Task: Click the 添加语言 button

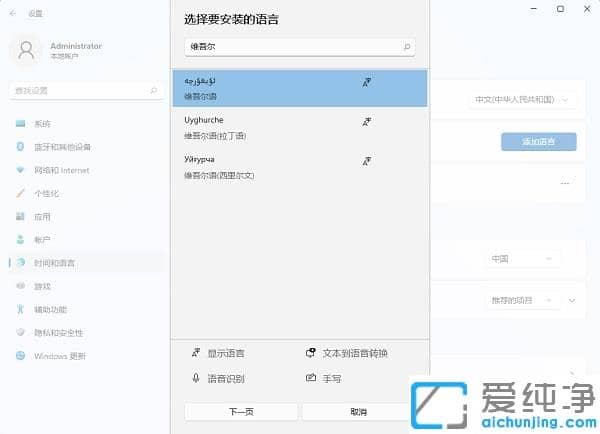Action: (x=538, y=141)
